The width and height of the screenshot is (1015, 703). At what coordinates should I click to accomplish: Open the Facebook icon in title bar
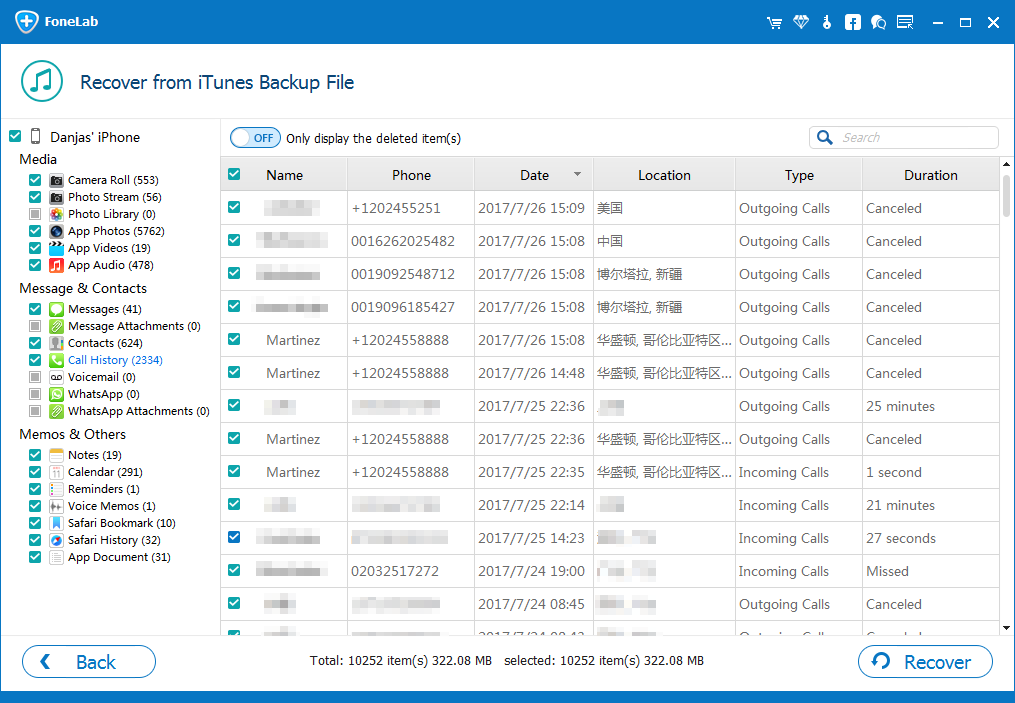[x=852, y=22]
